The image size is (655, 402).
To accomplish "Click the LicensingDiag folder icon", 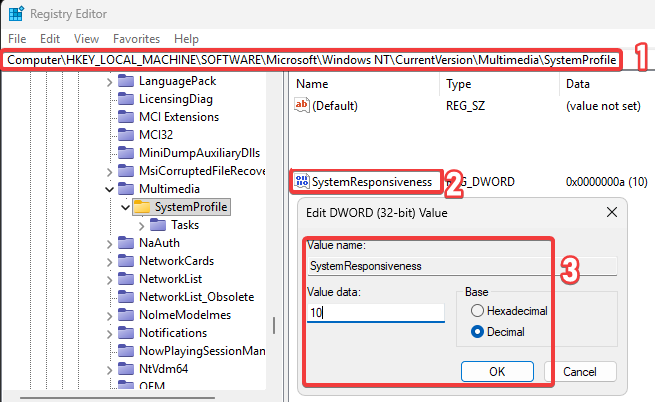I will [126, 99].
